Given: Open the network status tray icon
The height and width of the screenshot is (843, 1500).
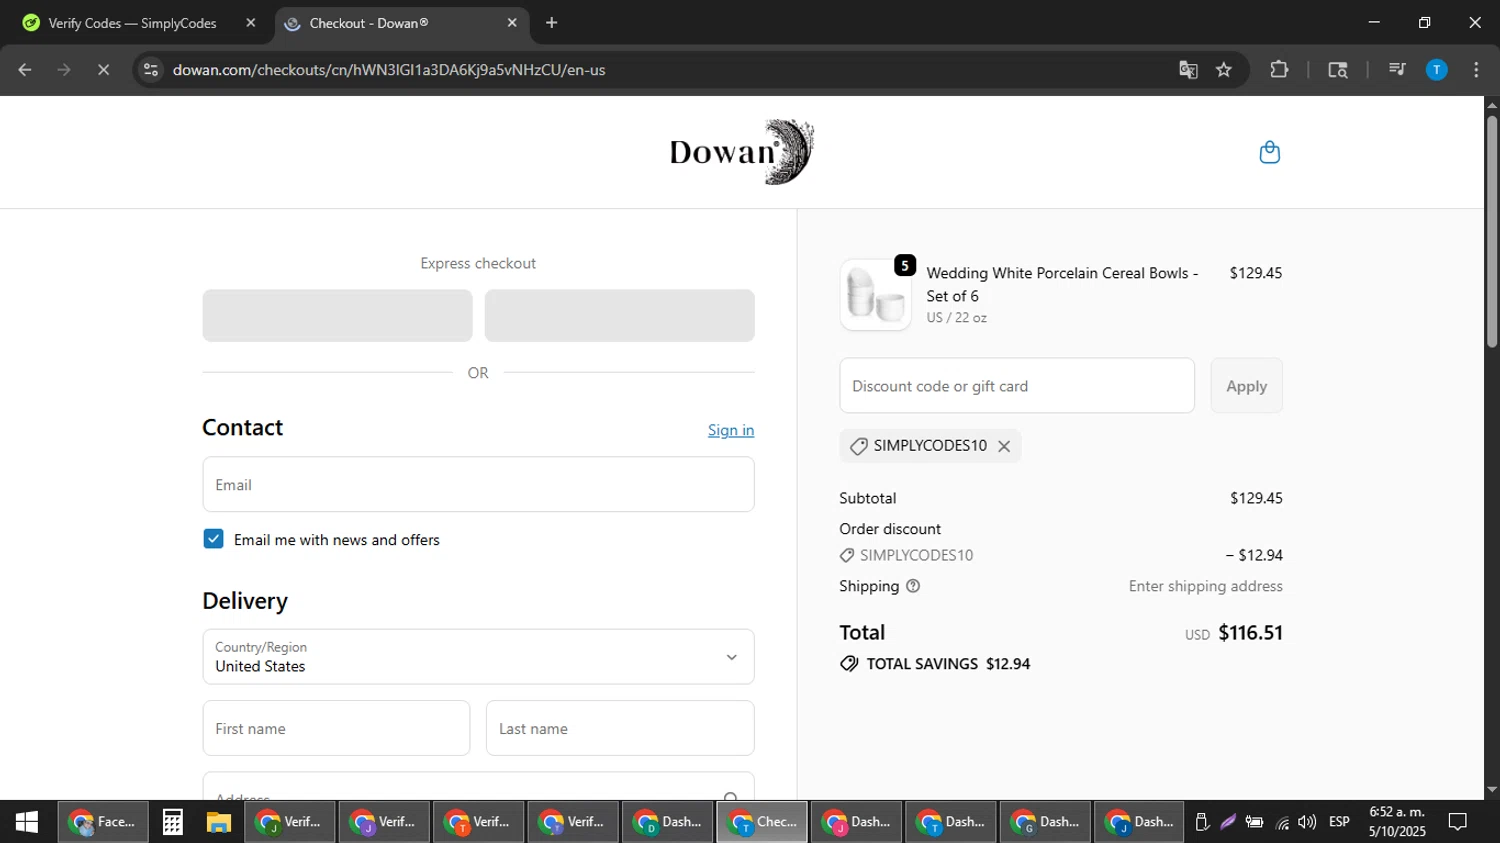Looking at the screenshot, I should (x=1282, y=822).
